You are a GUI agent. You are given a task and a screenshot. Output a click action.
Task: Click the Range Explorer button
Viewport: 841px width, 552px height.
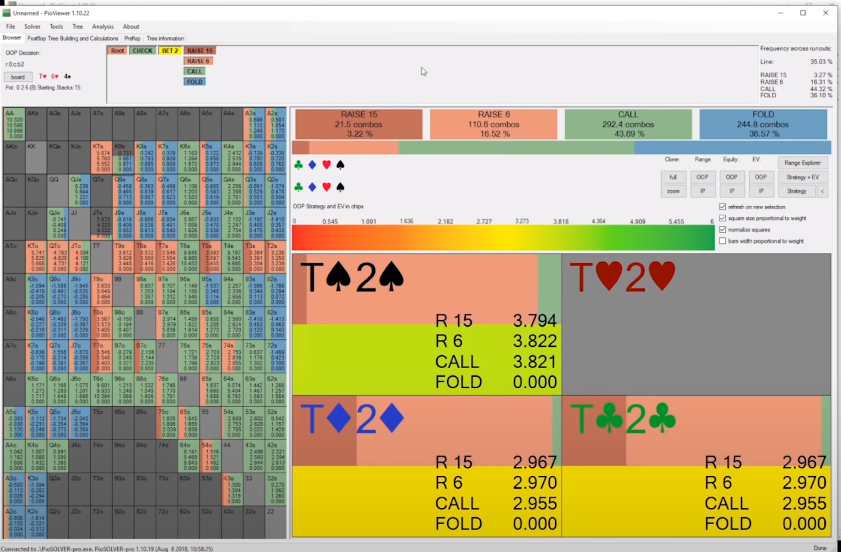click(x=803, y=161)
